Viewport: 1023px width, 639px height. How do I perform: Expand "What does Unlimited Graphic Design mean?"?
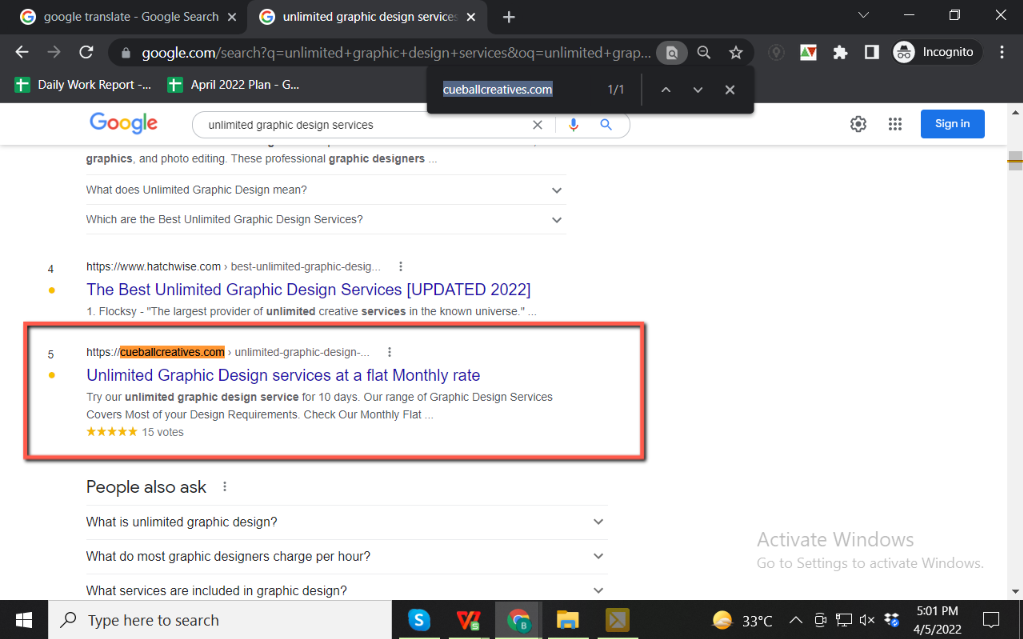point(325,190)
